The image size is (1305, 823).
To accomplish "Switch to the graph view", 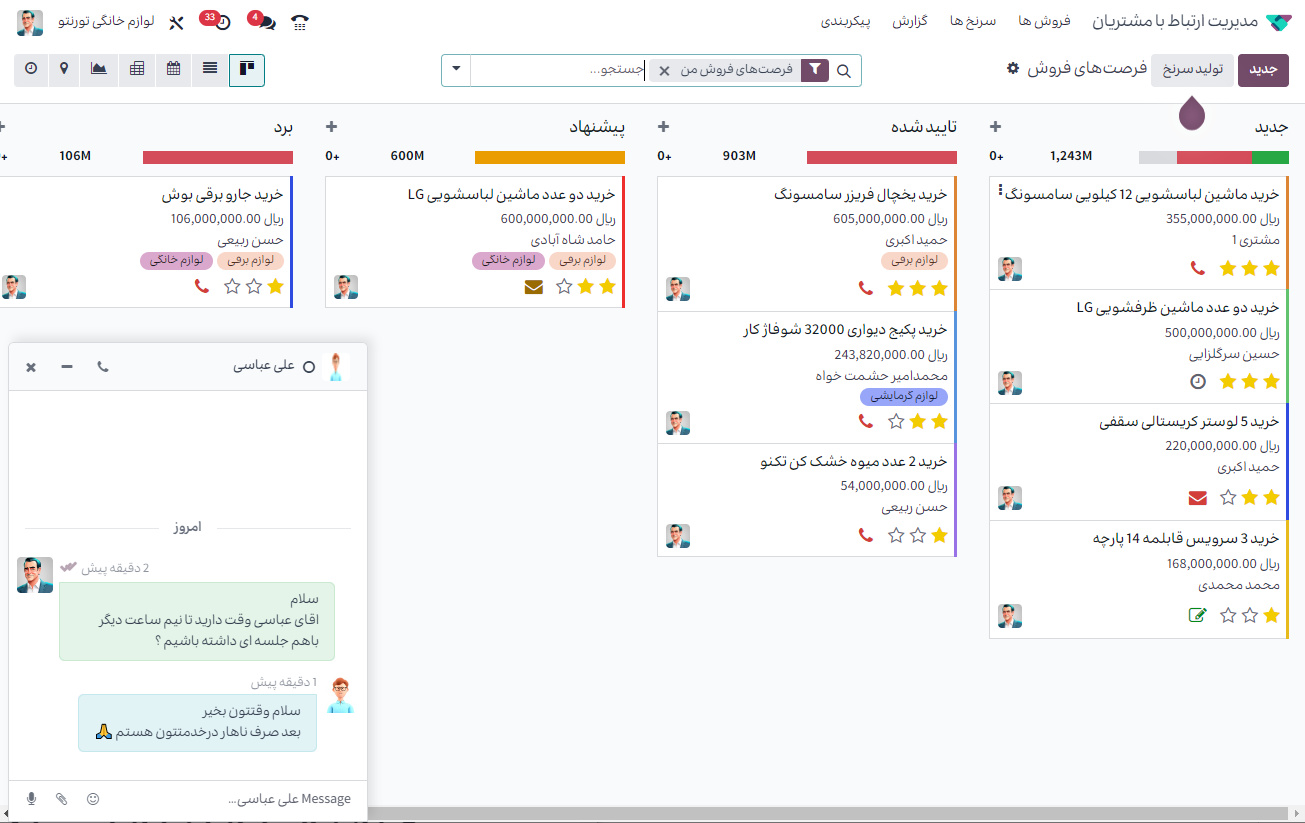I will tap(99, 69).
